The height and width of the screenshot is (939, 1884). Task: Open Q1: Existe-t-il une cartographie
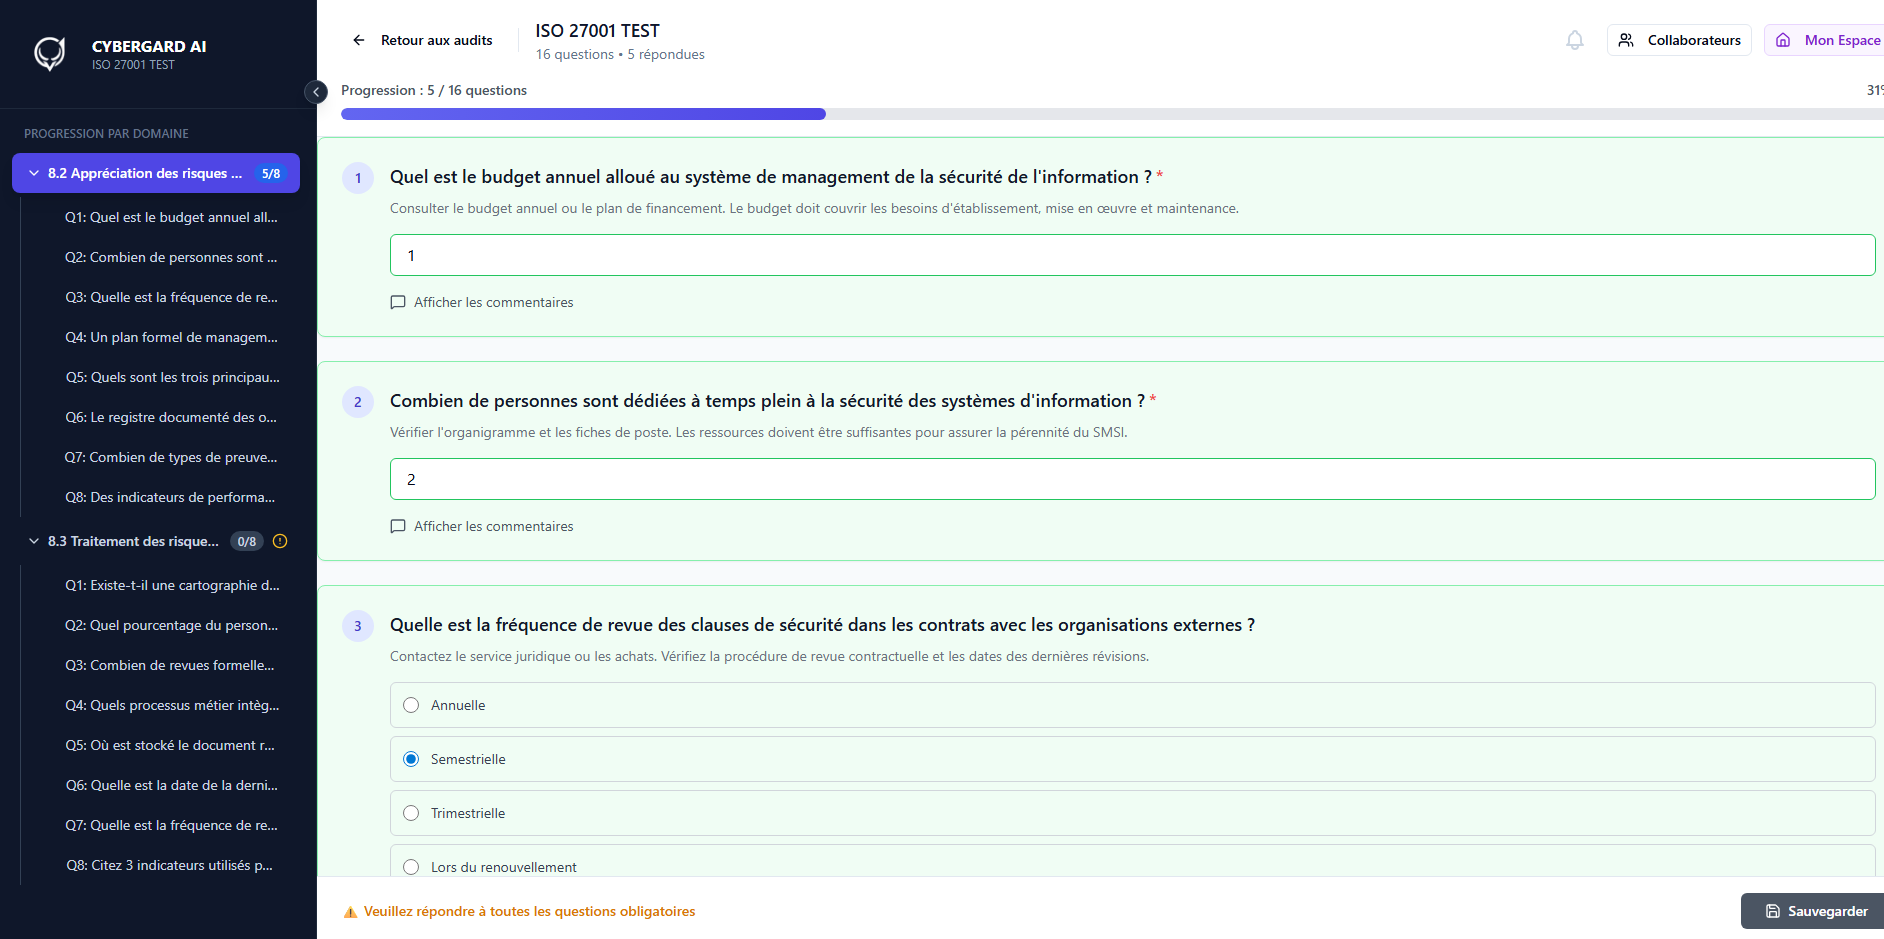(171, 585)
